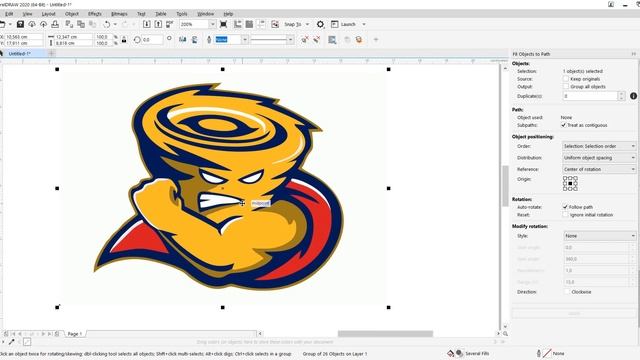Open the Reference dropdown
The width and height of the screenshot is (640, 360).
599,169
